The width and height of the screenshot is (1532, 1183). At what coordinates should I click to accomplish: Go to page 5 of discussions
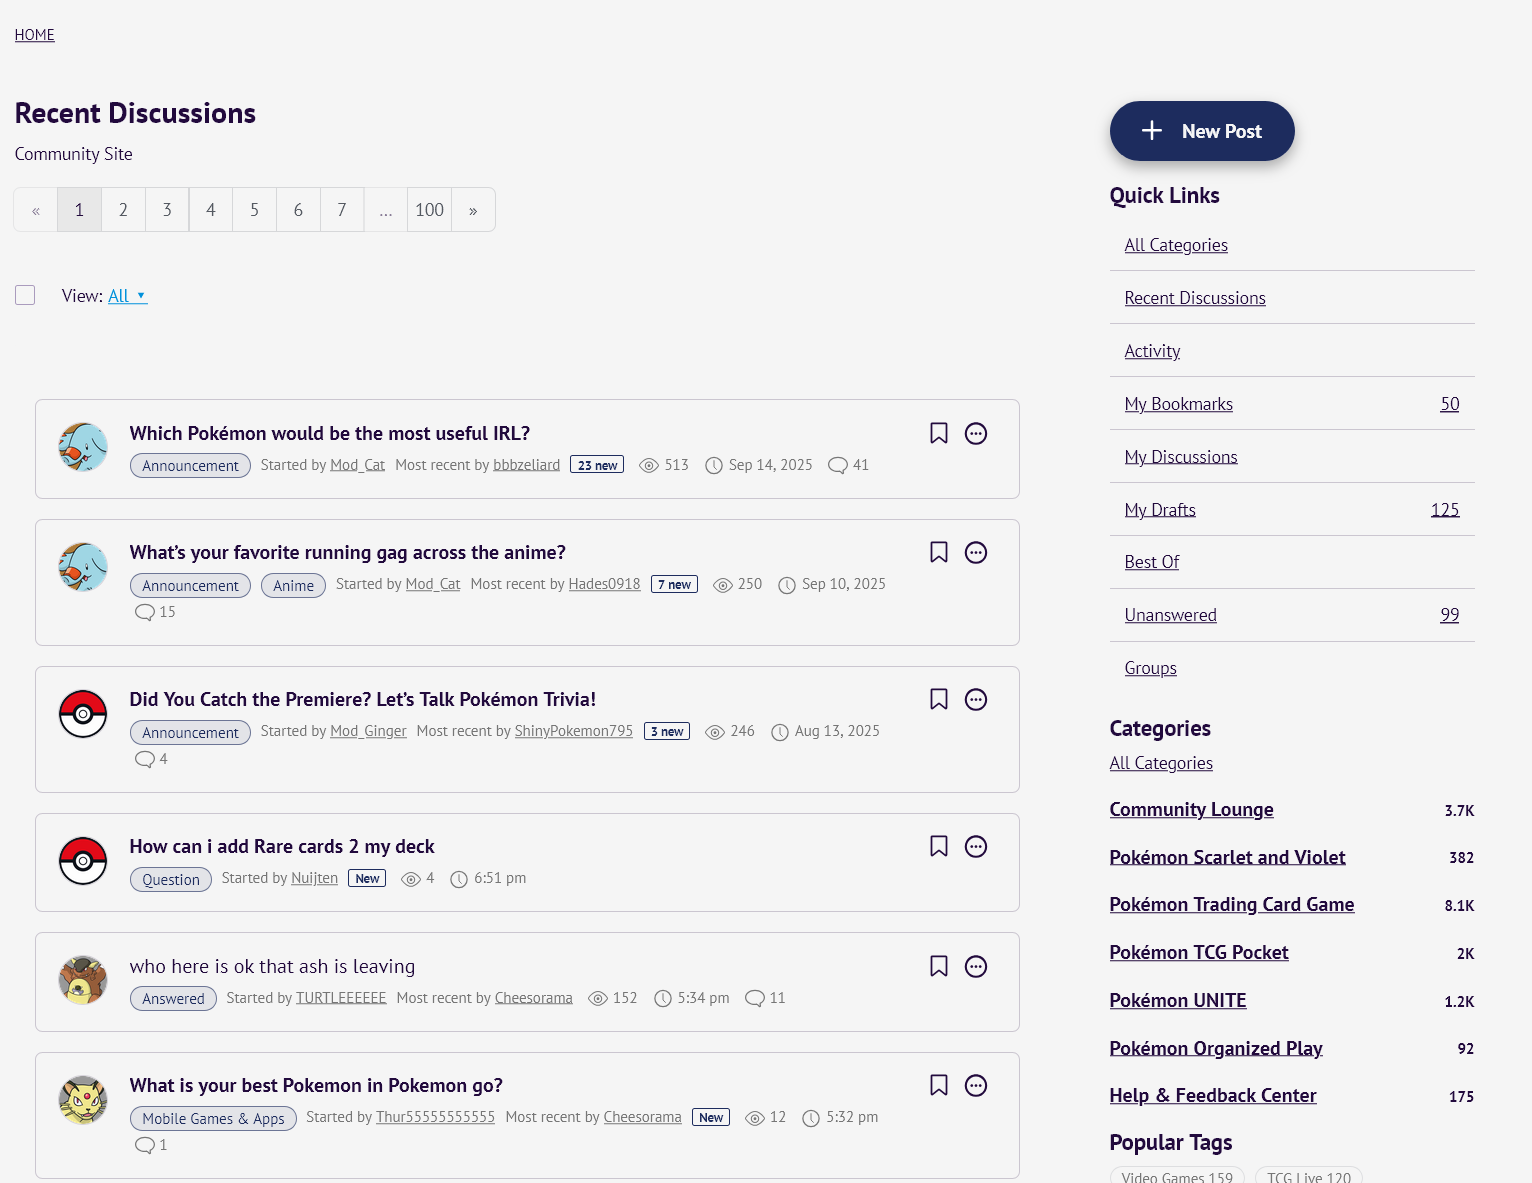tap(254, 210)
